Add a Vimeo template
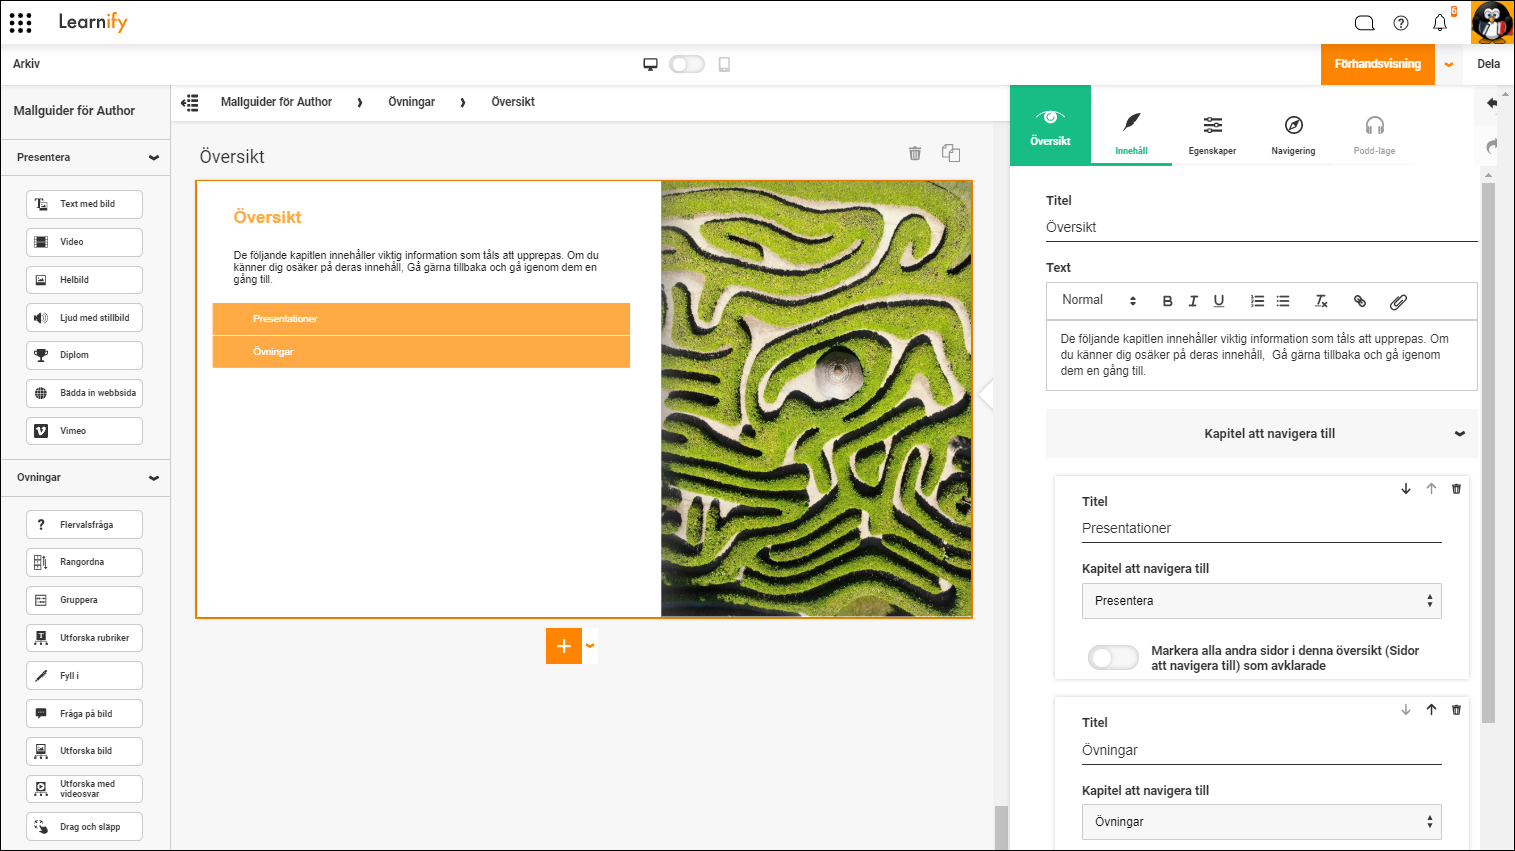 click(x=84, y=431)
